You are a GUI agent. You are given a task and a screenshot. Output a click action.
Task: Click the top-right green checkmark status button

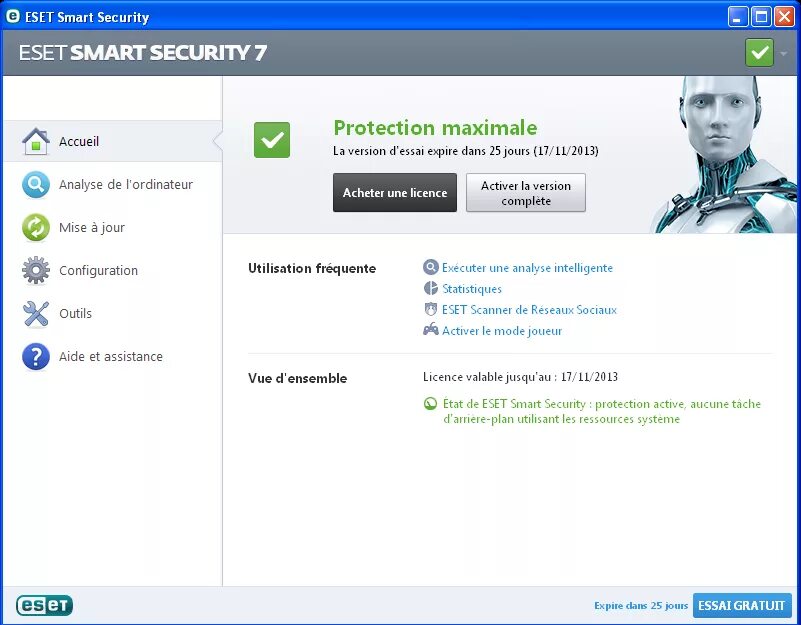coord(759,53)
